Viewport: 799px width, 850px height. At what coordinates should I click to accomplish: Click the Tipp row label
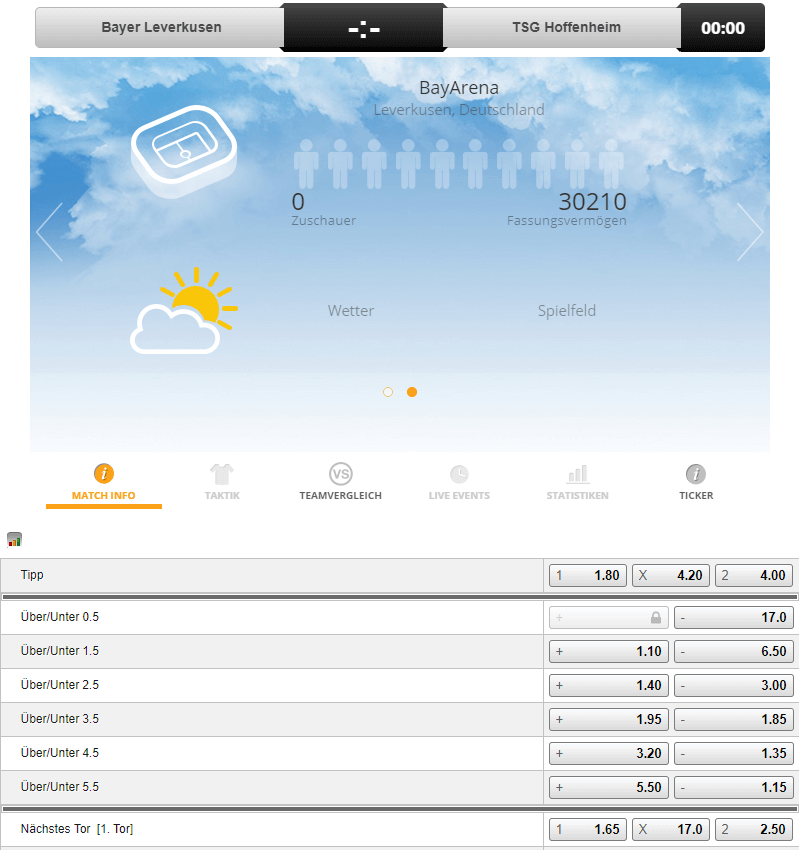coord(32,575)
